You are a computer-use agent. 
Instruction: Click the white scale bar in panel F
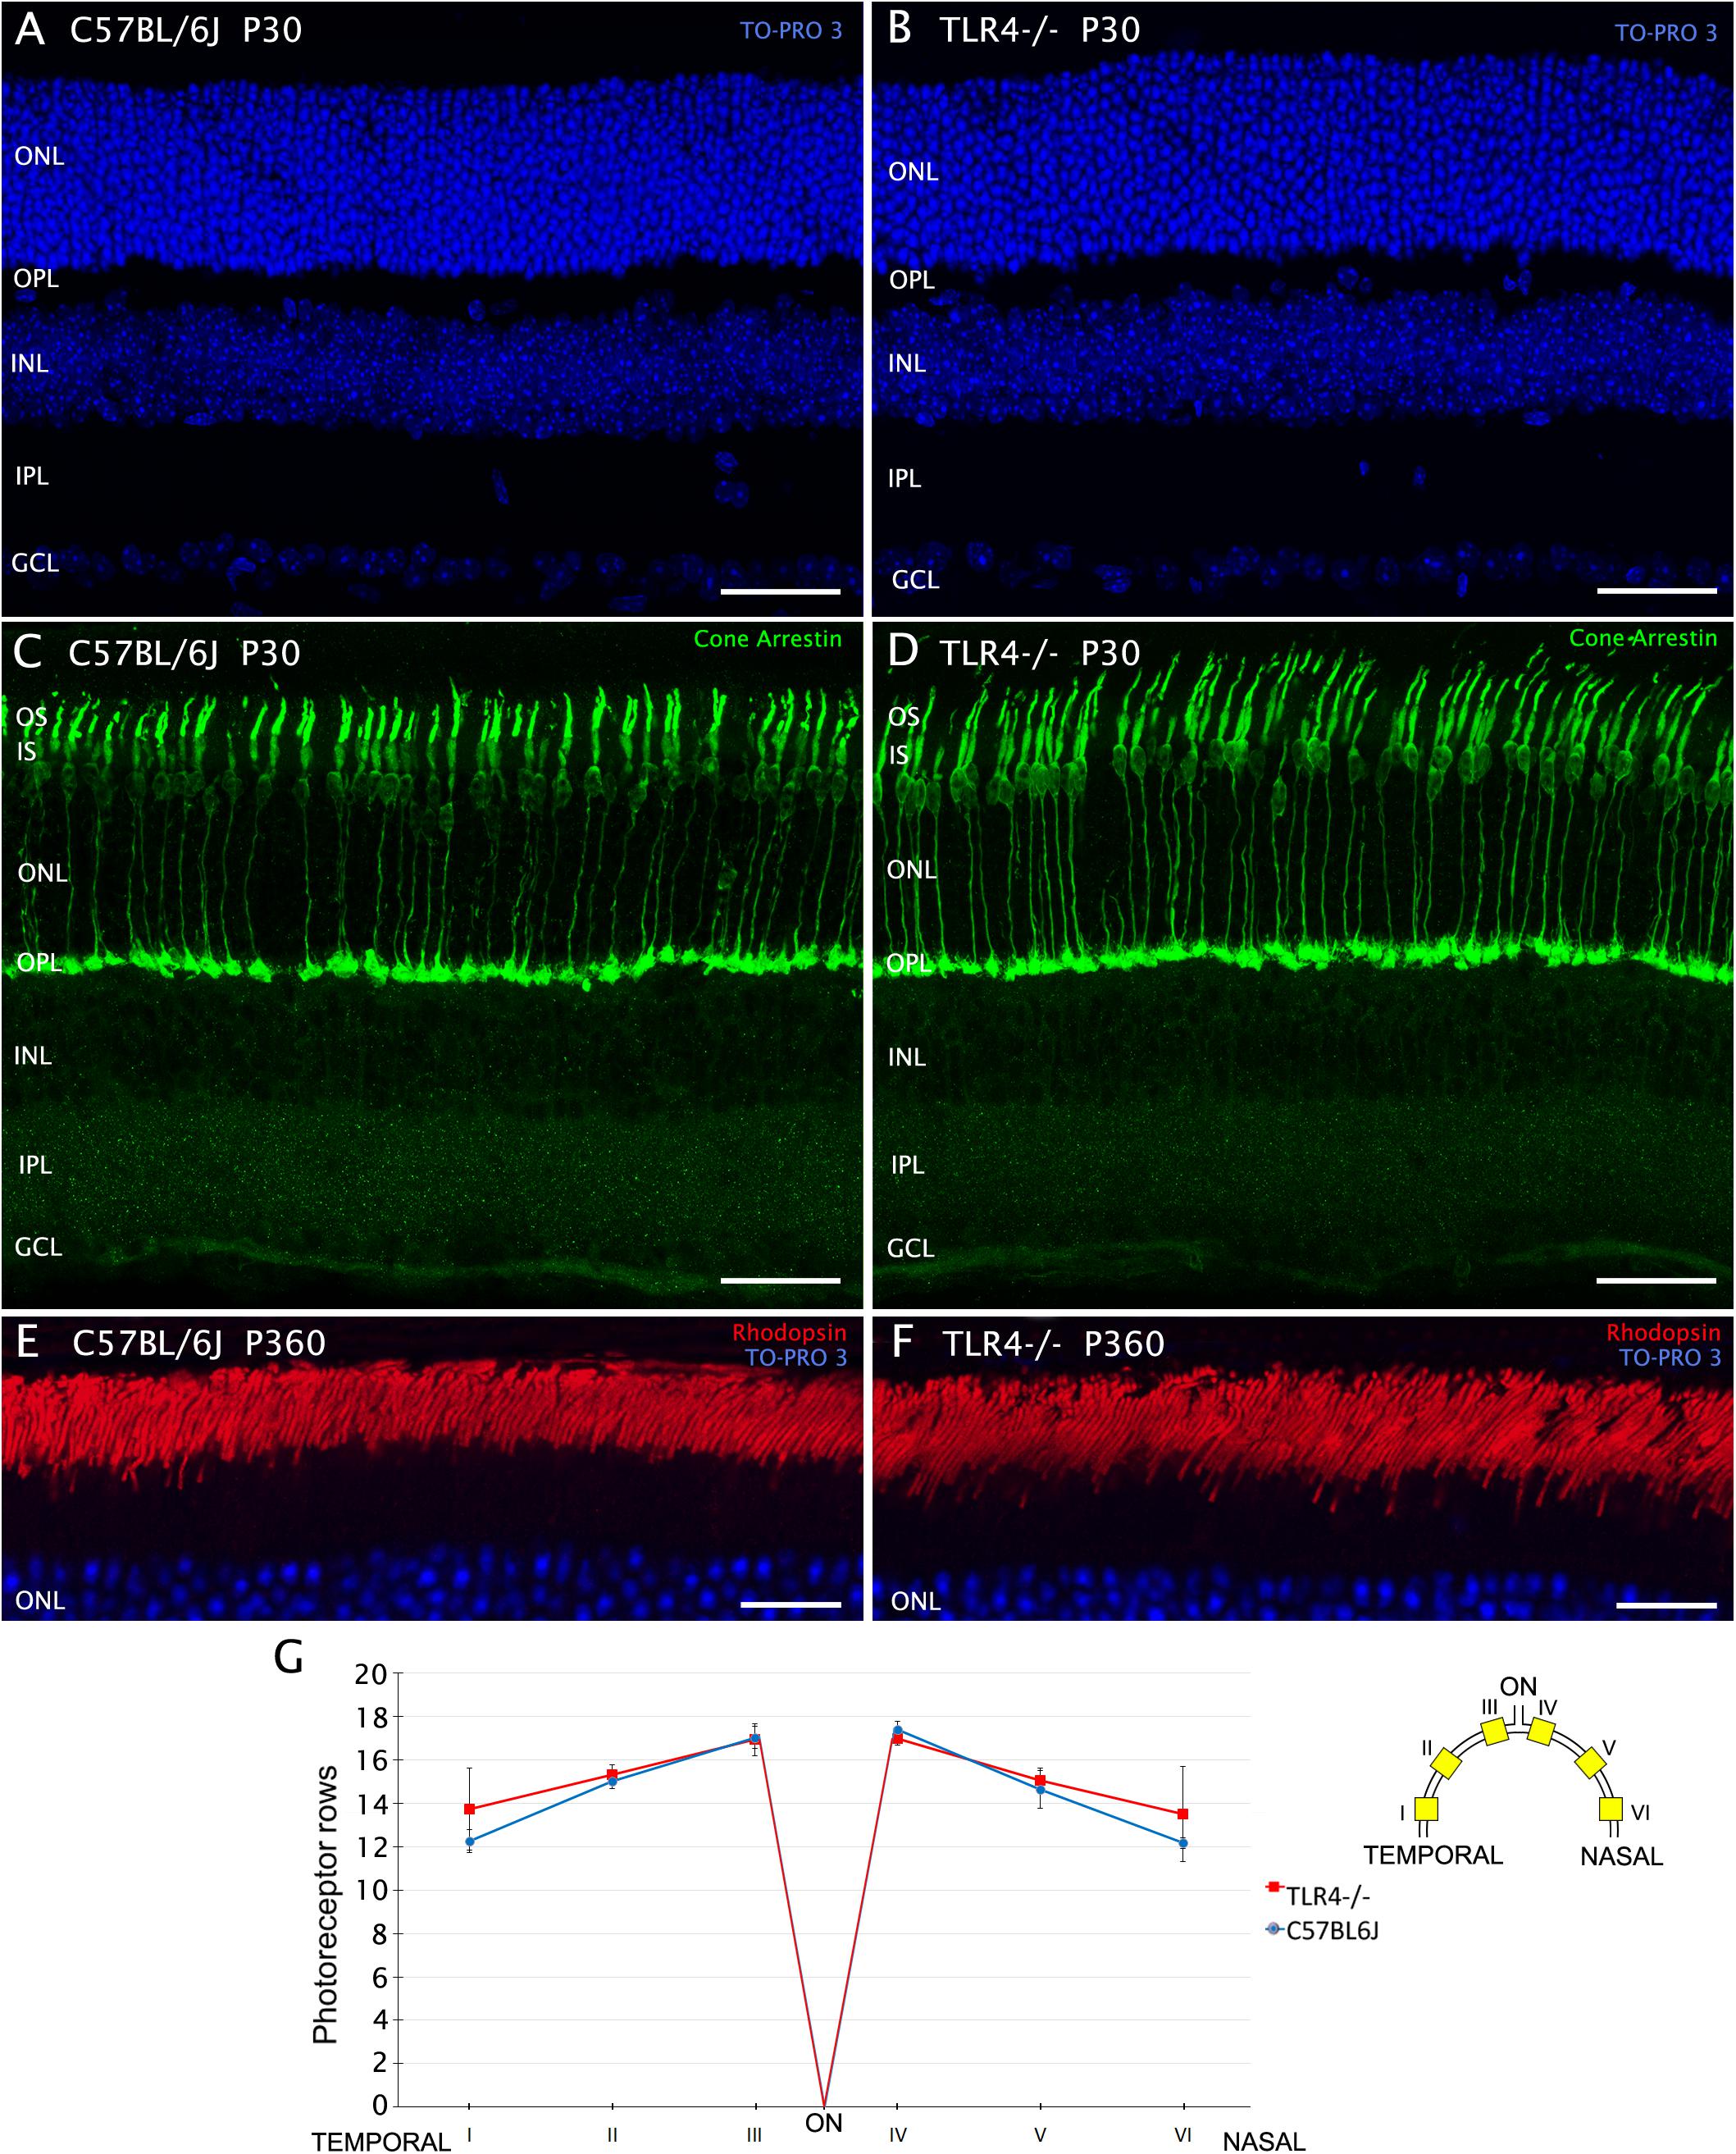tap(1666, 1605)
